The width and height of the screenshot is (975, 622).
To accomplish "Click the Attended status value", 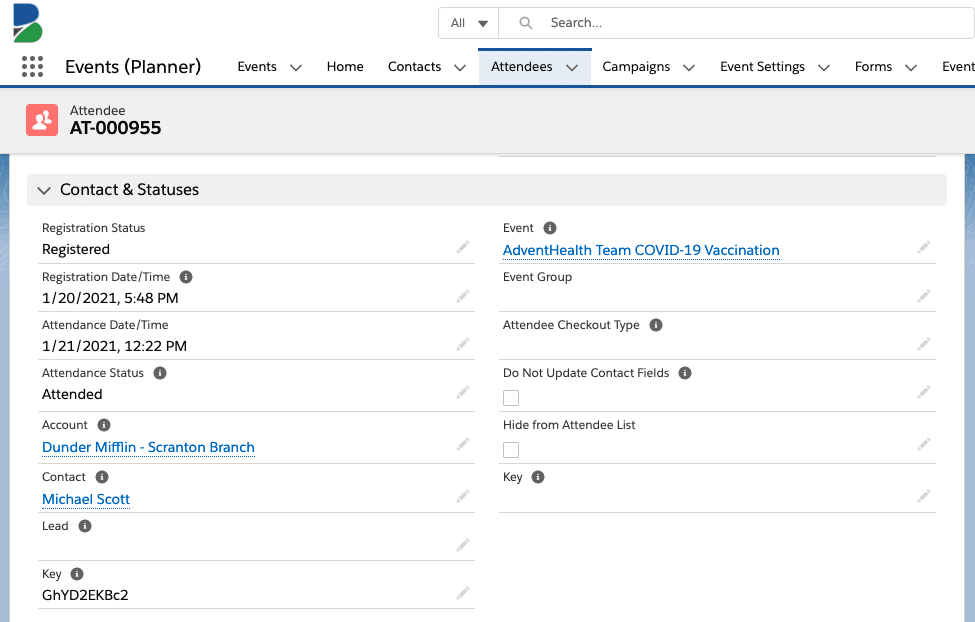I will [x=72, y=394].
